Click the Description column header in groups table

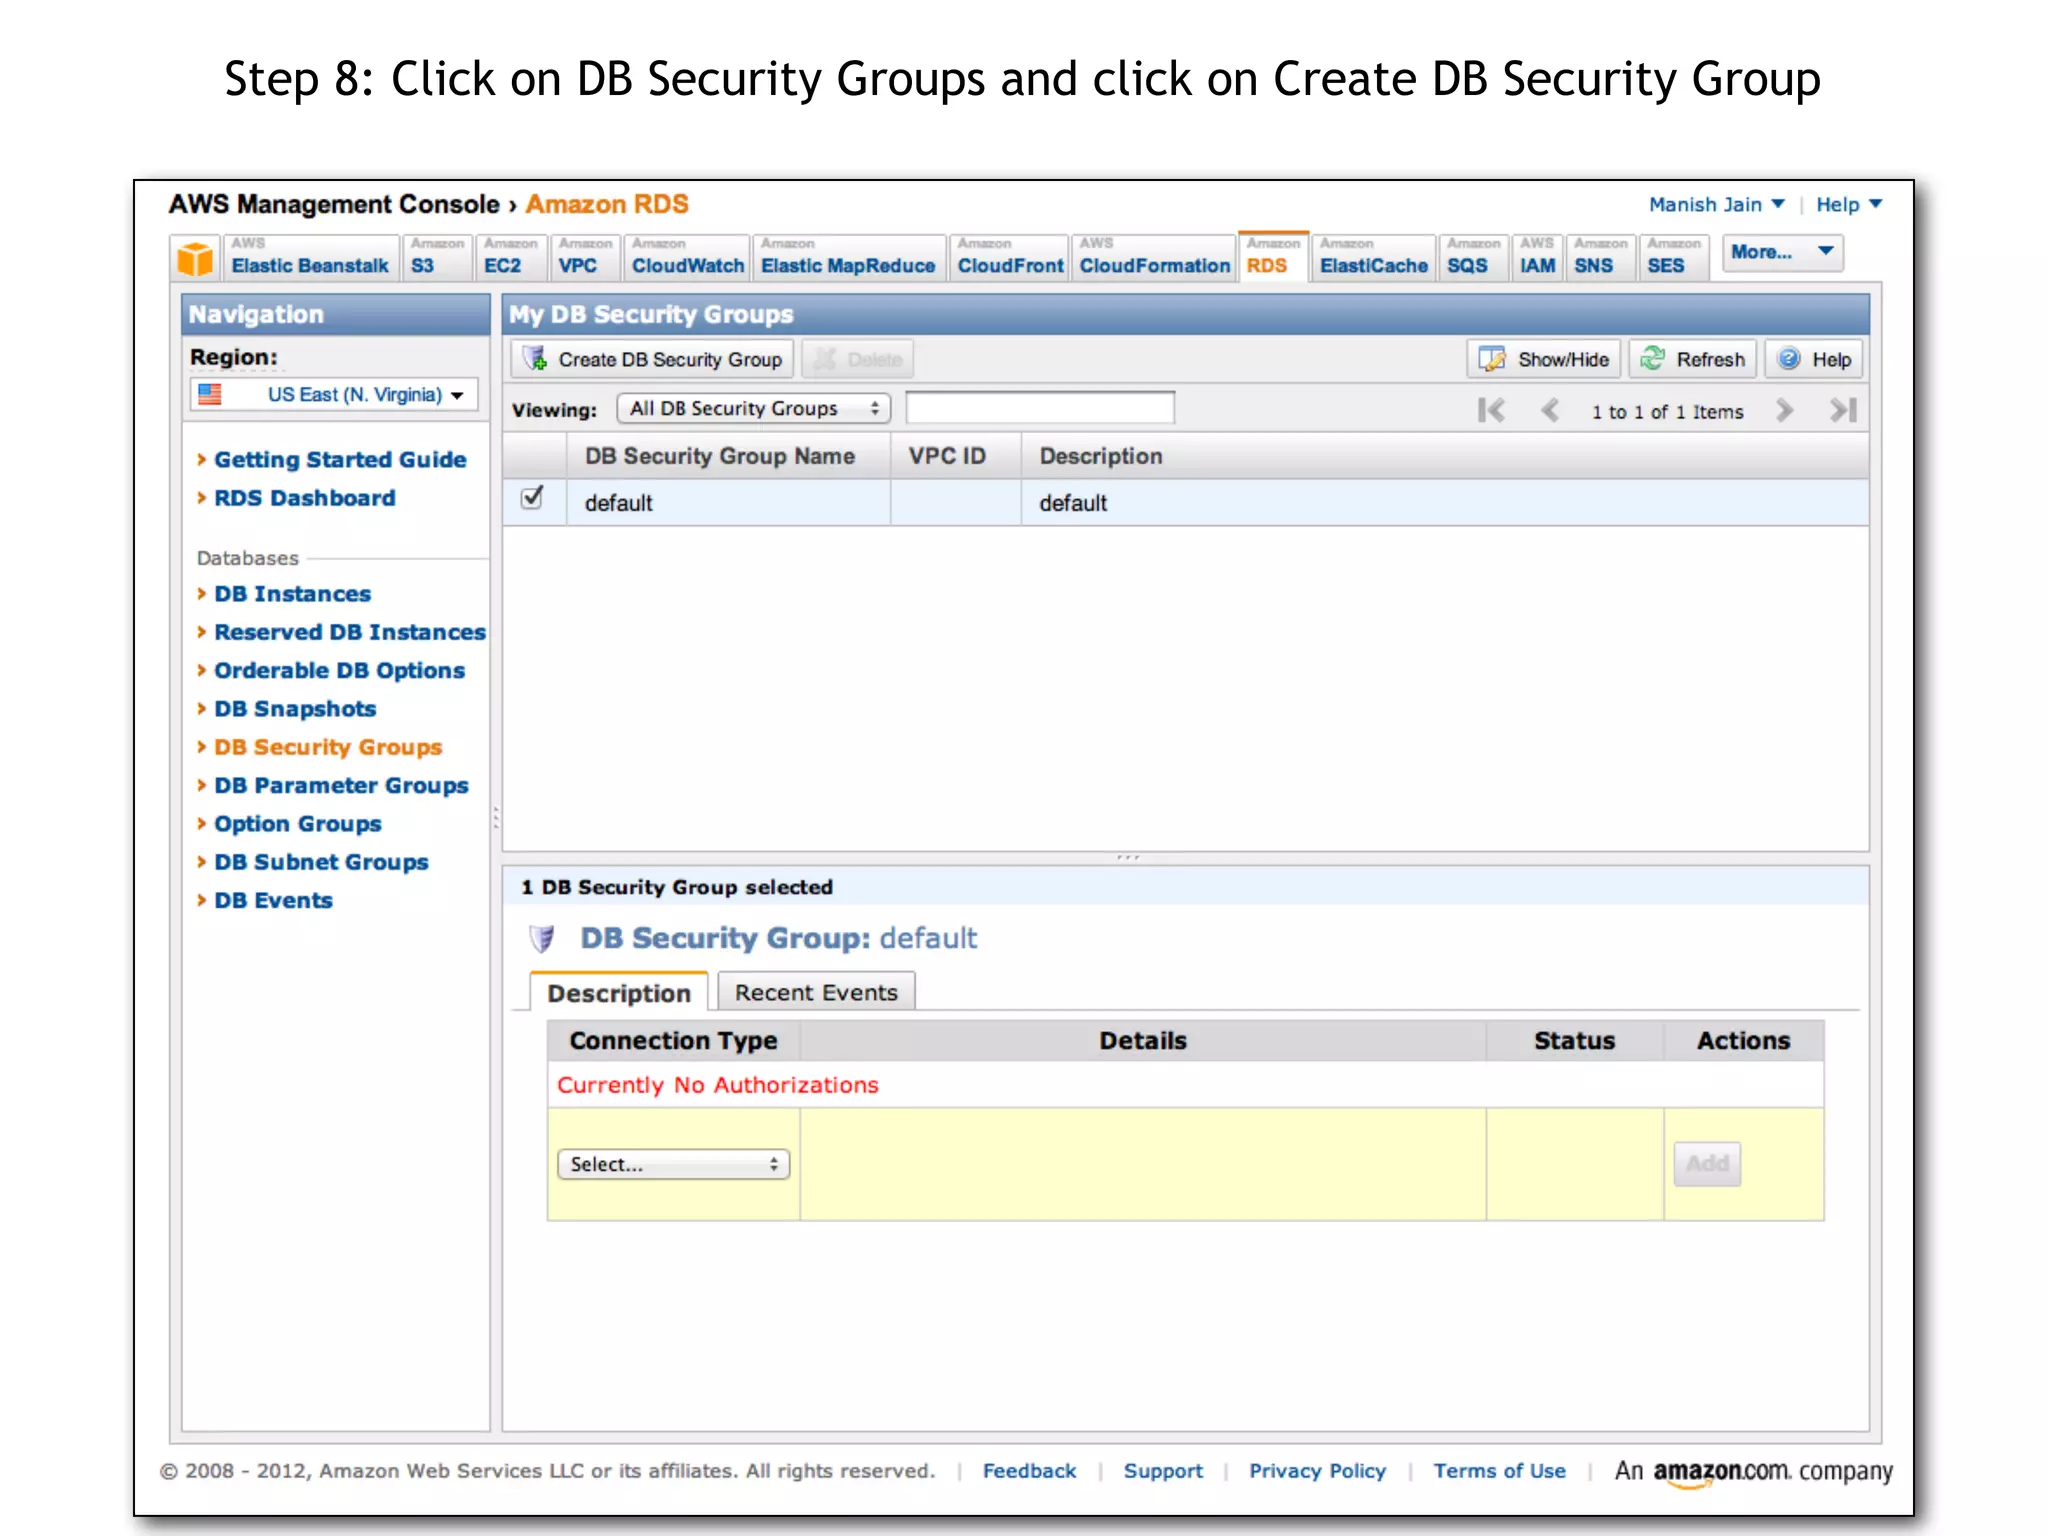click(x=1445, y=456)
